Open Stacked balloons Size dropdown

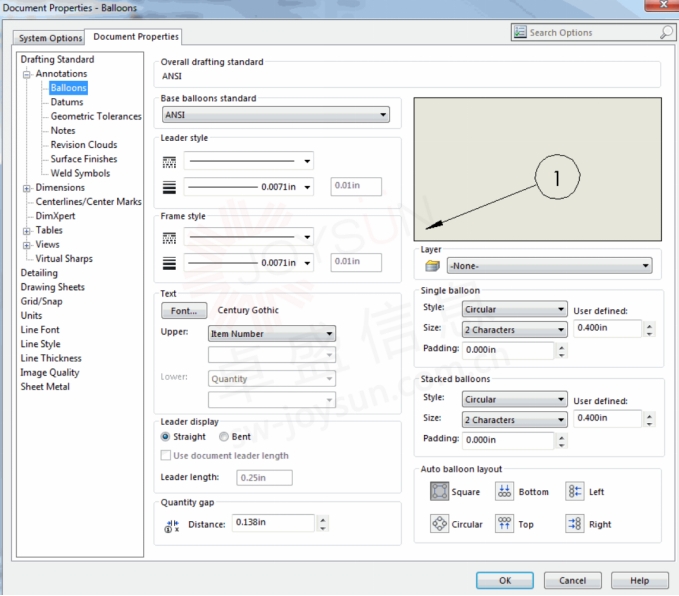(514, 420)
